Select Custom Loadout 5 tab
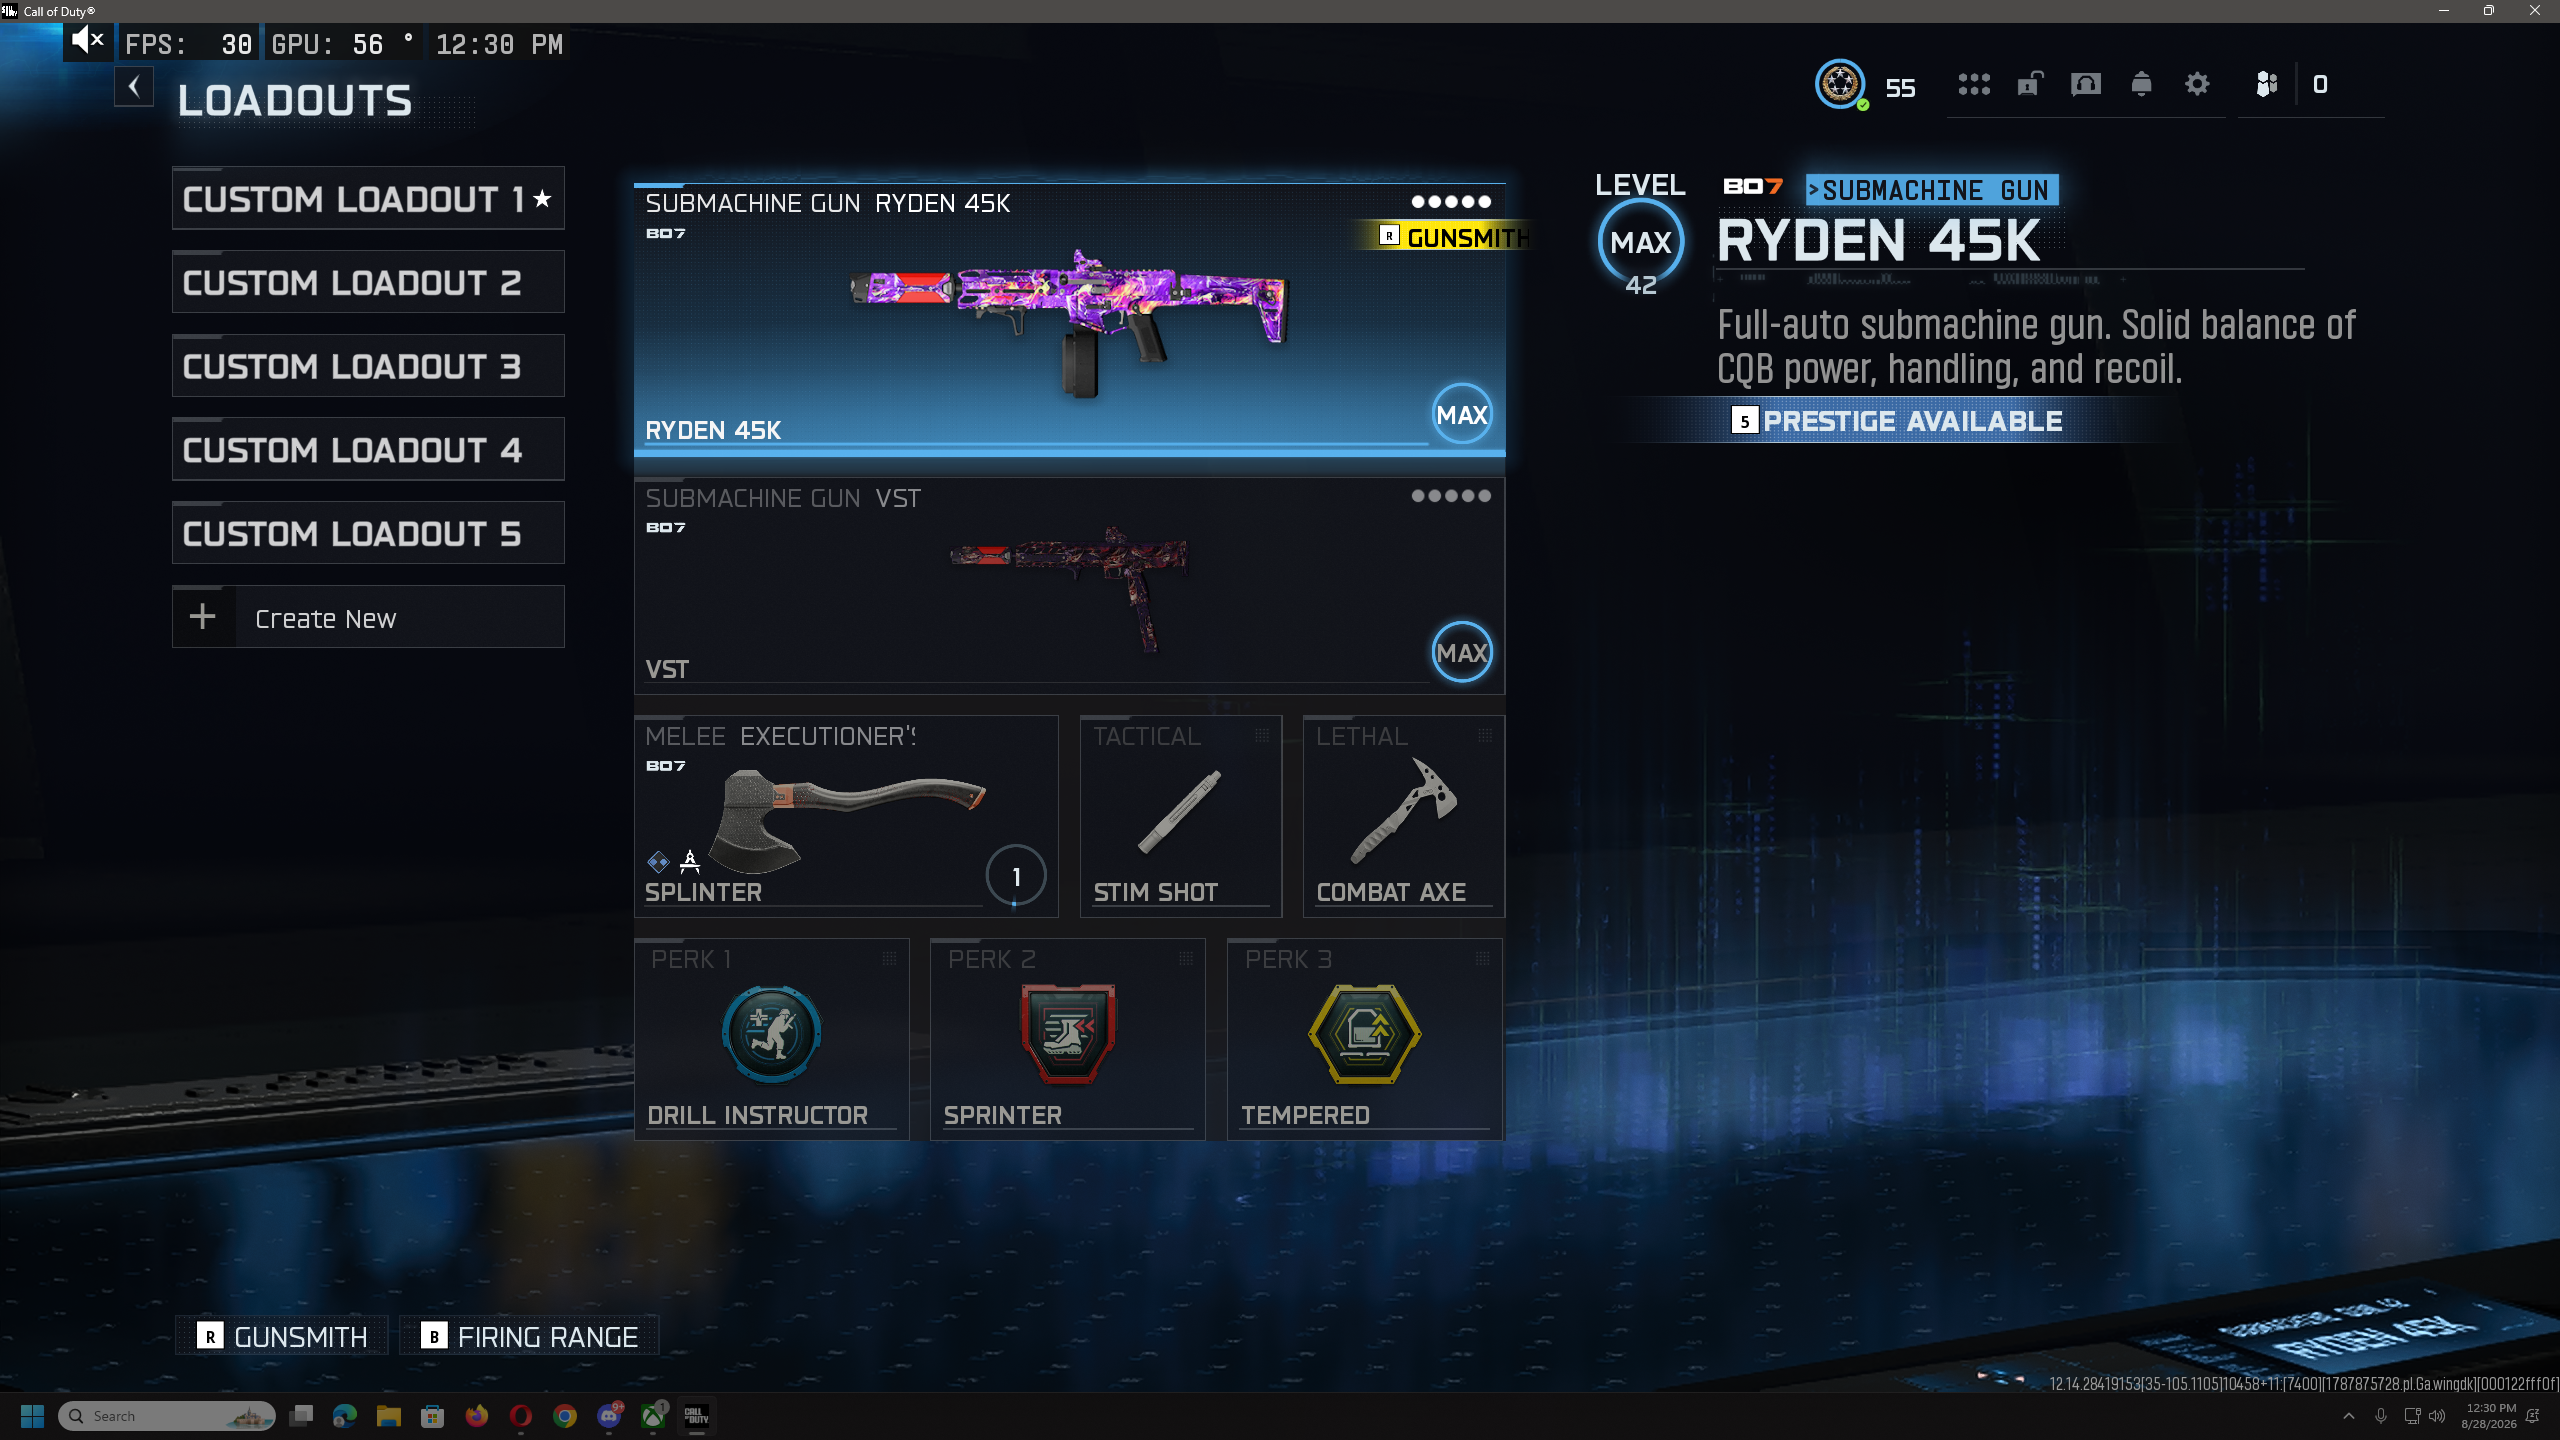2560x1440 pixels. tap(368, 533)
